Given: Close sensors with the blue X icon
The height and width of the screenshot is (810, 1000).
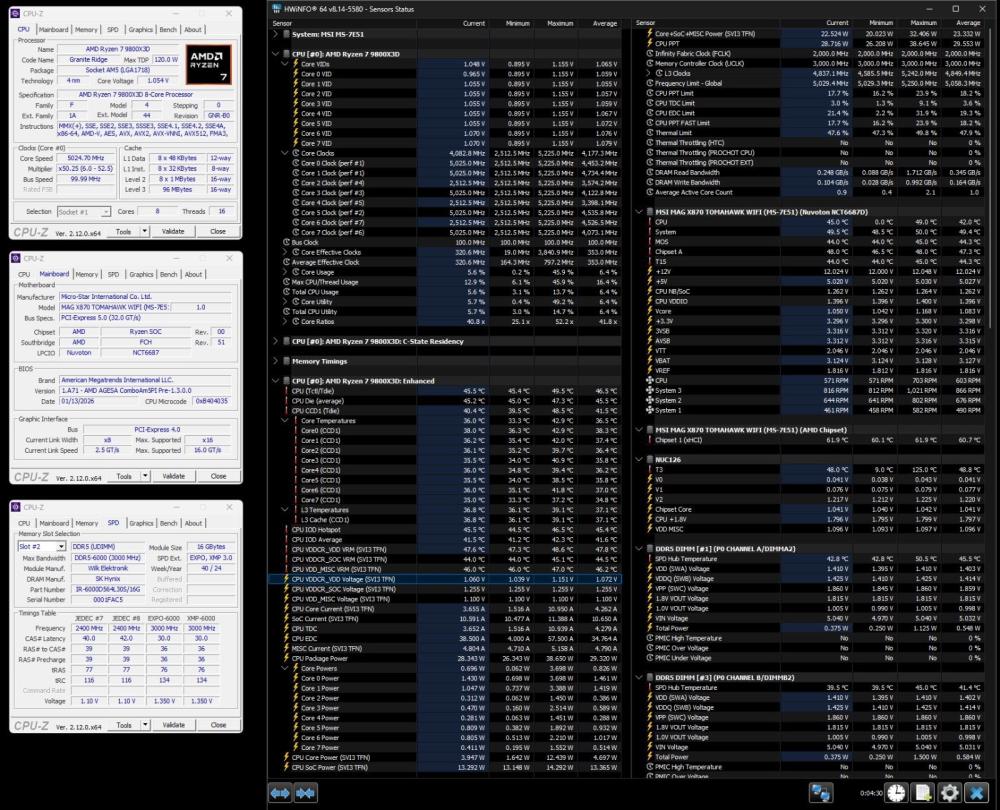Looking at the screenshot, I should pos(976,792).
